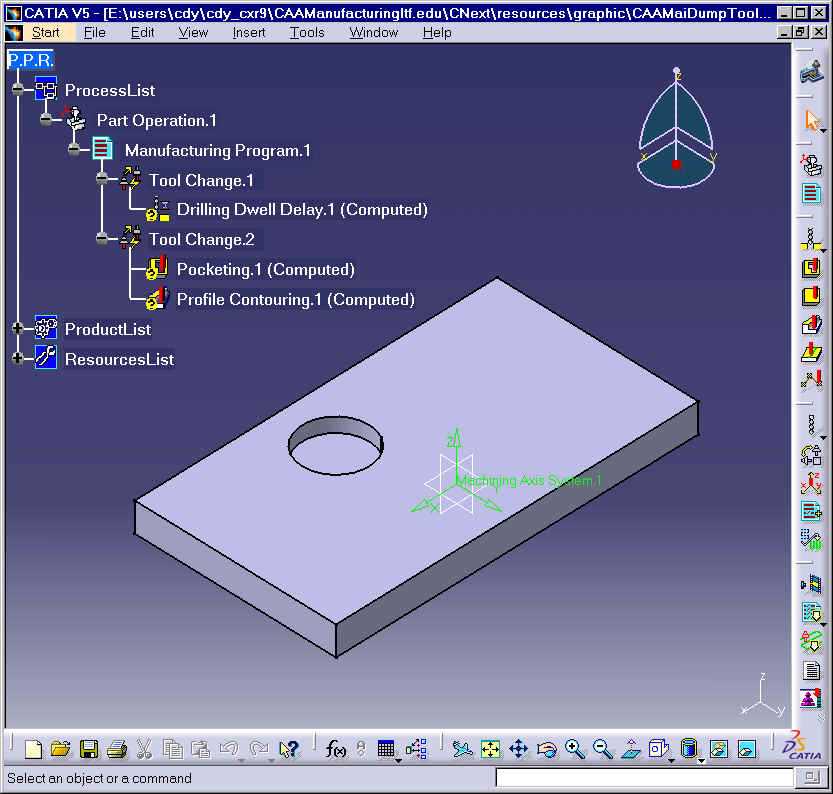Click the Machining Axis Change icon

pos(811,483)
